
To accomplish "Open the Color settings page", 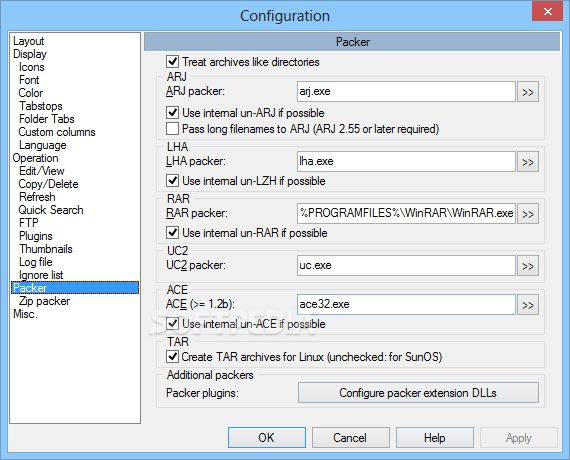I will click(x=31, y=93).
